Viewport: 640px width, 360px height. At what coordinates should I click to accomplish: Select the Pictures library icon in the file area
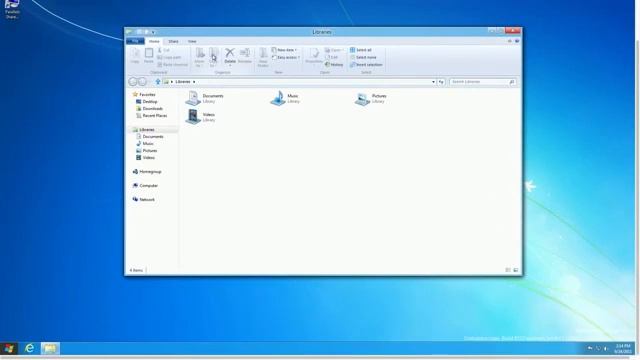pyautogui.click(x=362, y=99)
